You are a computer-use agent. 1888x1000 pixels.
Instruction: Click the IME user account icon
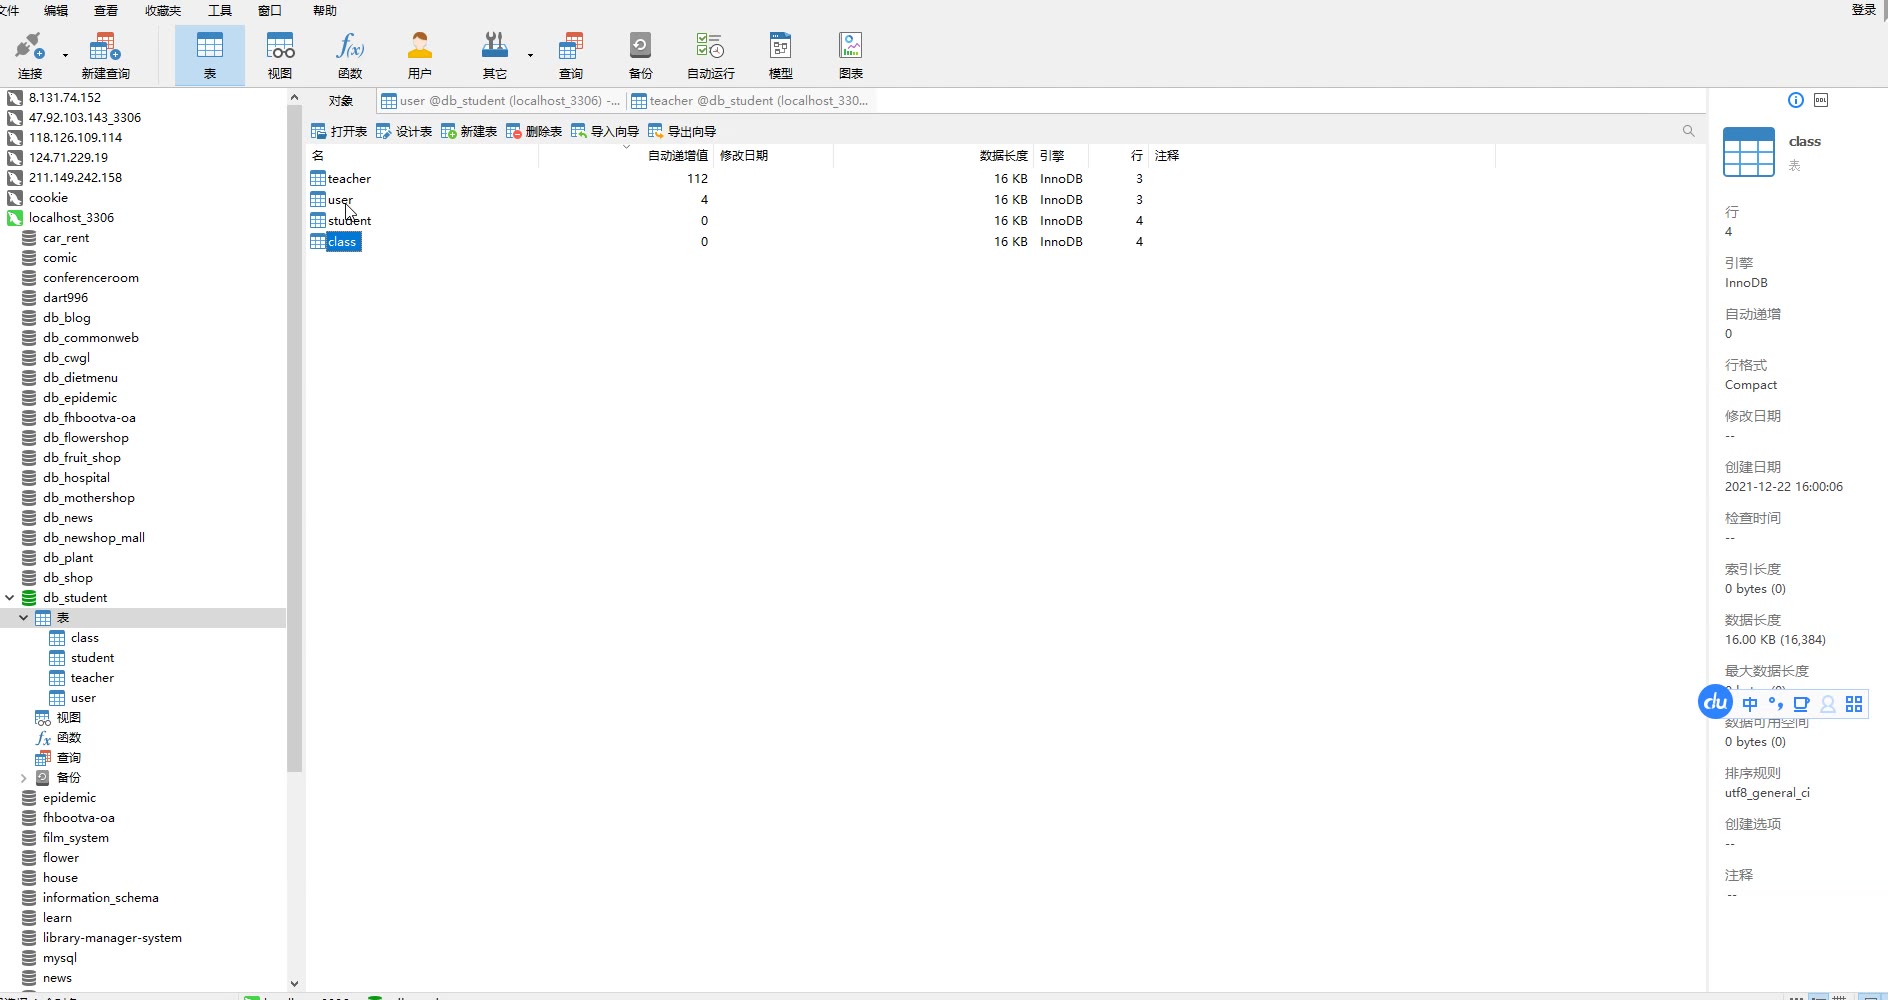pyautogui.click(x=1828, y=704)
